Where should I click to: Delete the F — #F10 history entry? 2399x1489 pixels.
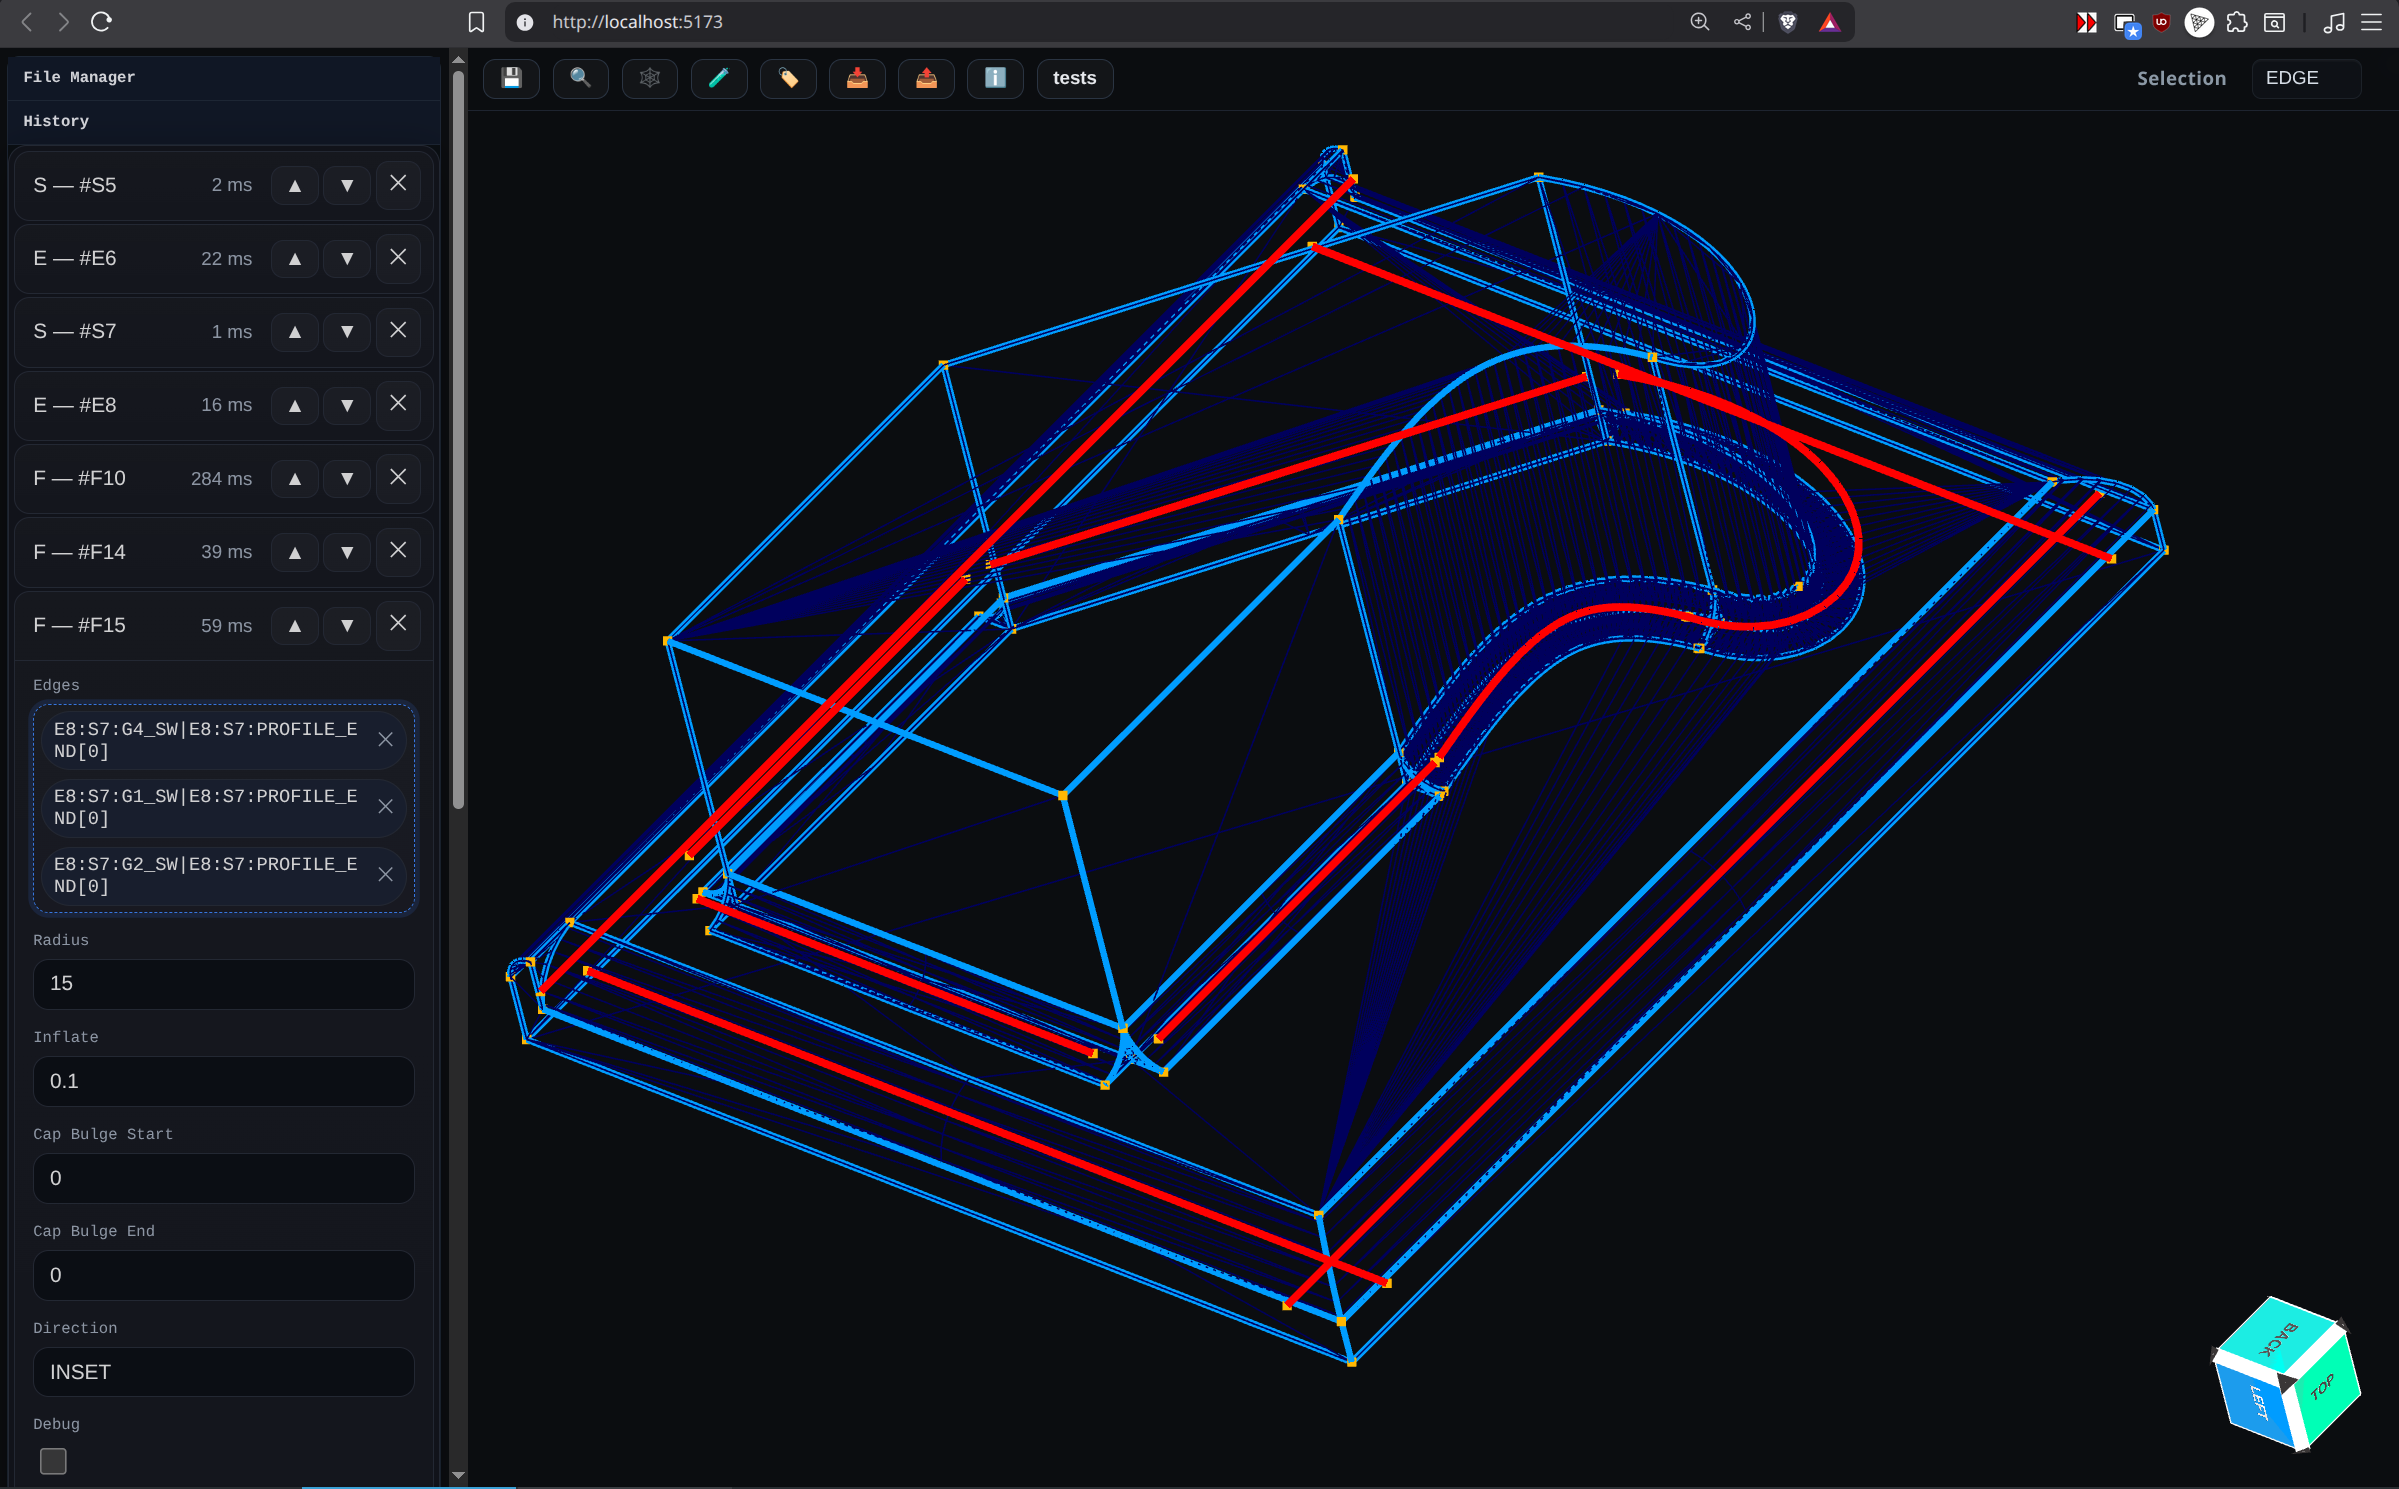pyautogui.click(x=398, y=478)
